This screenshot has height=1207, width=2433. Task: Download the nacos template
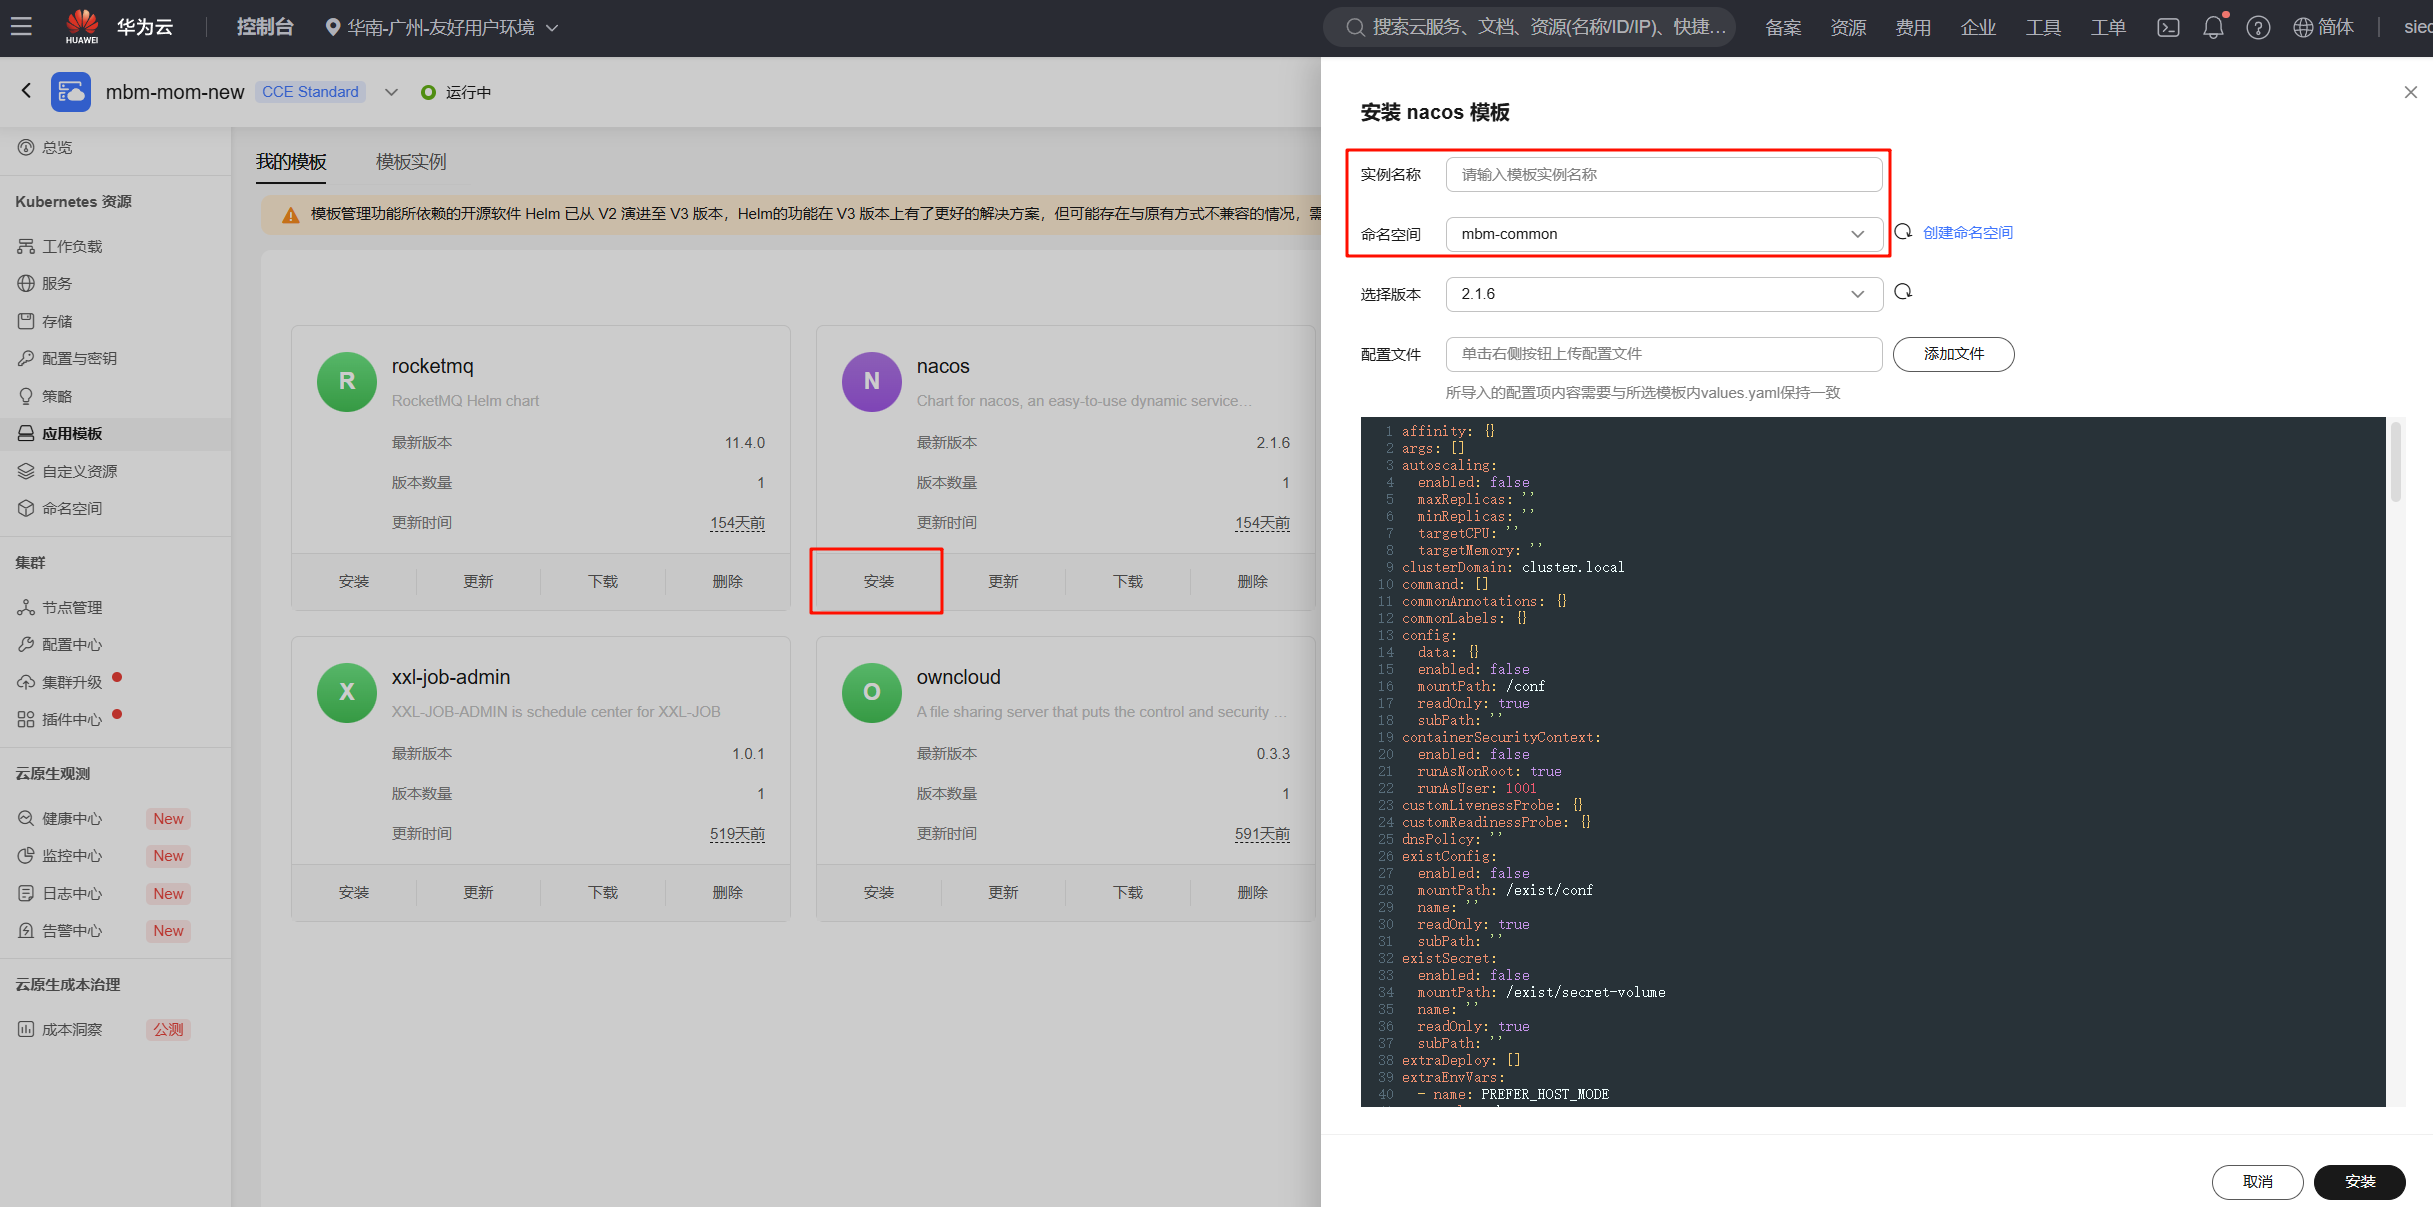click(1128, 581)
